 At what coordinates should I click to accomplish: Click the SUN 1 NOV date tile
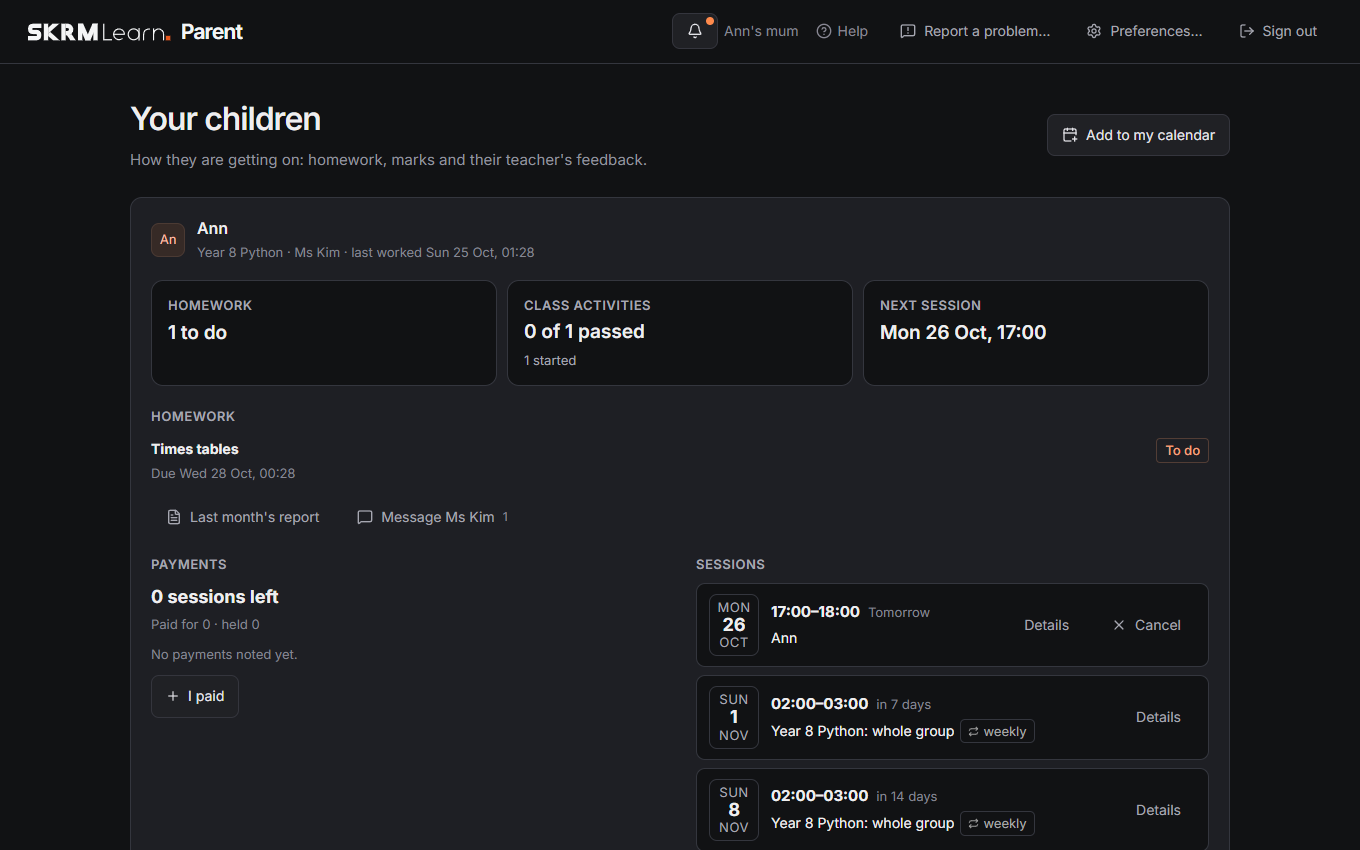(x=734, y=717)
